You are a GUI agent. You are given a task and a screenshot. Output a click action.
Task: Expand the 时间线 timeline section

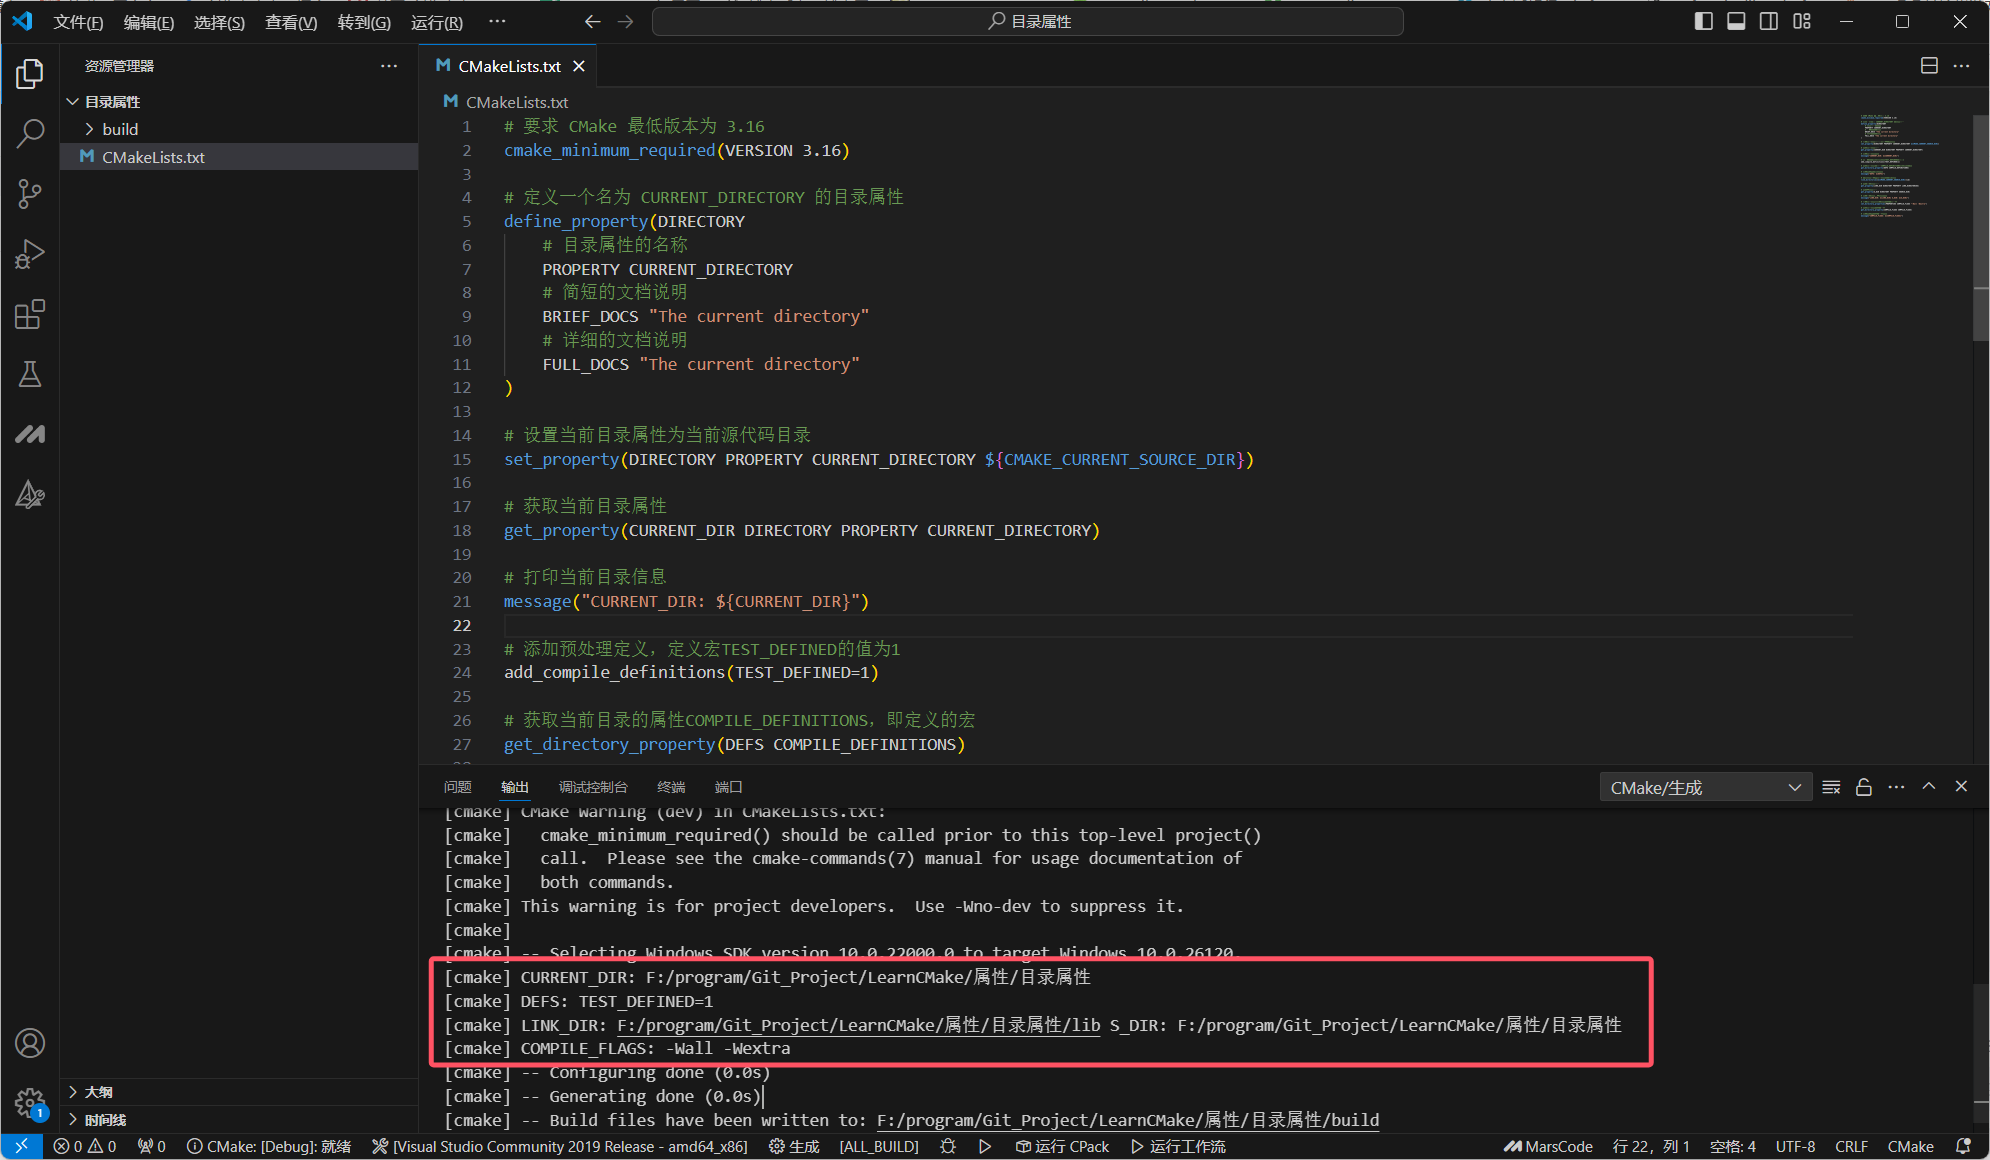239,1120
